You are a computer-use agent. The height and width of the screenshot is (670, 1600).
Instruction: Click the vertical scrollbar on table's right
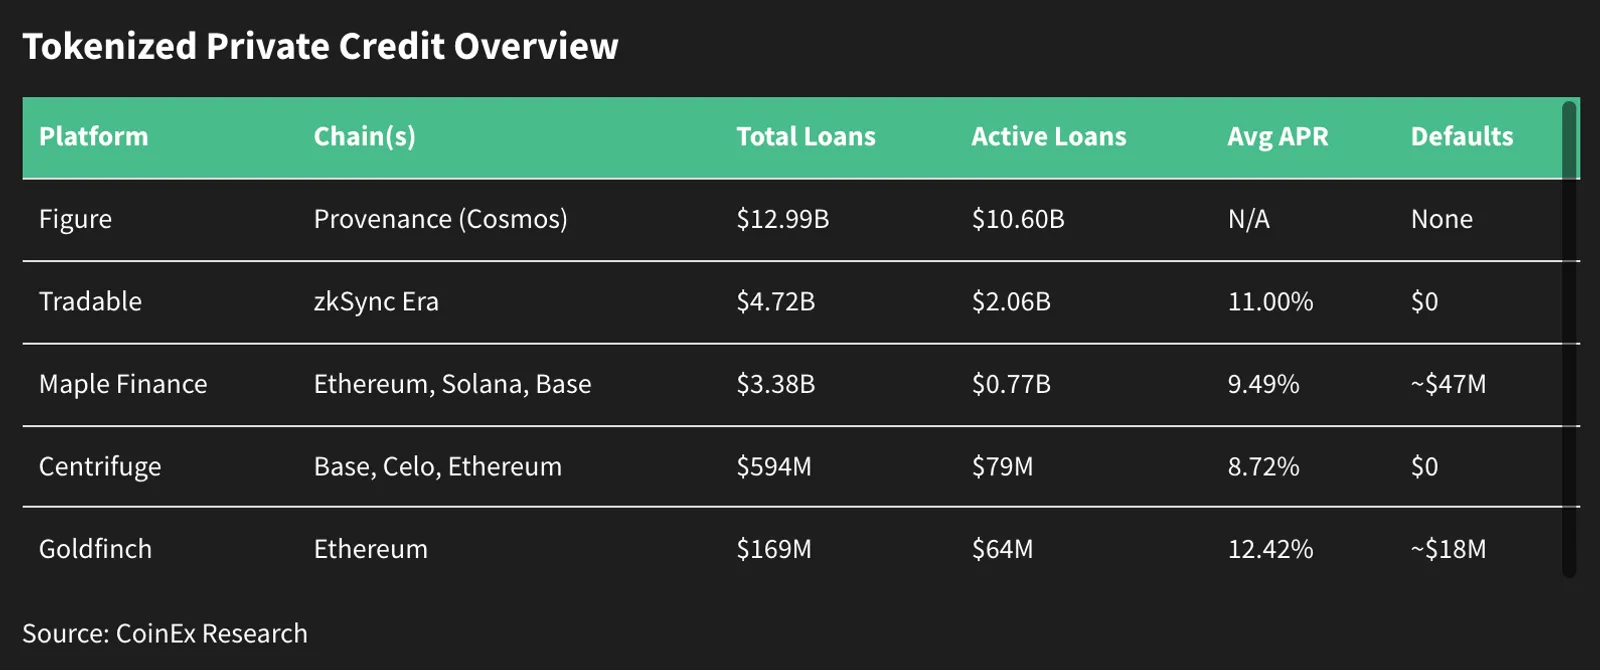[x=1569, y=339]
